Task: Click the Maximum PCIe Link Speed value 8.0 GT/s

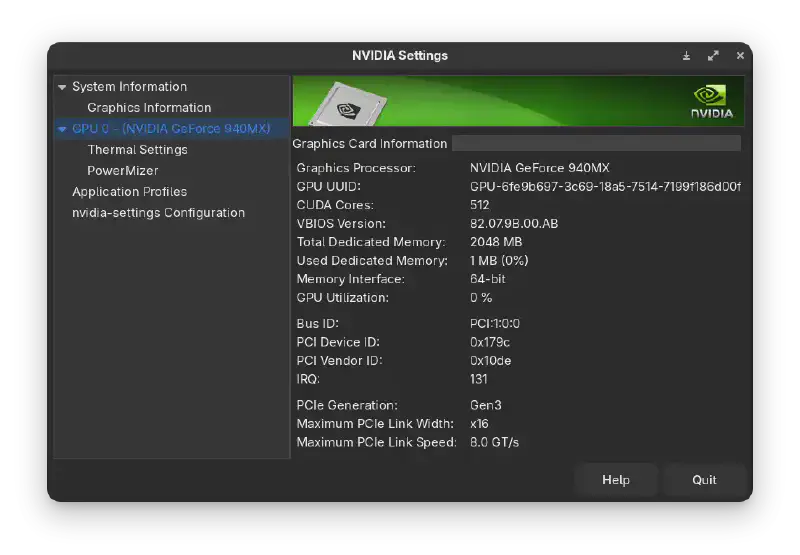Action: 494,442
